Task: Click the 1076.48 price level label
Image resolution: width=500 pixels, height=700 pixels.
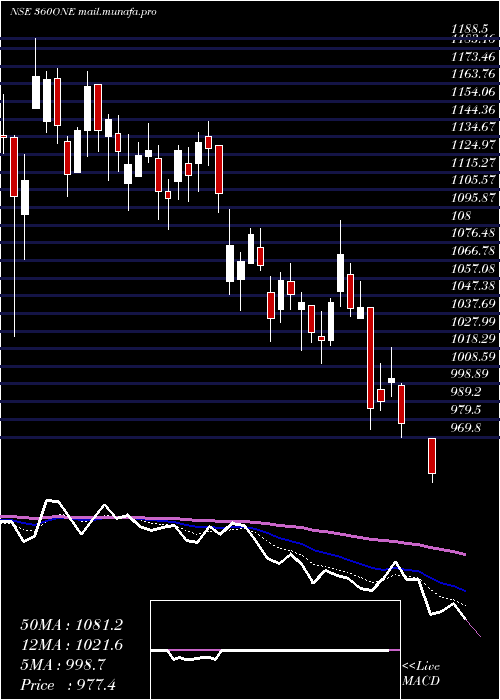Action: (473, 233)
